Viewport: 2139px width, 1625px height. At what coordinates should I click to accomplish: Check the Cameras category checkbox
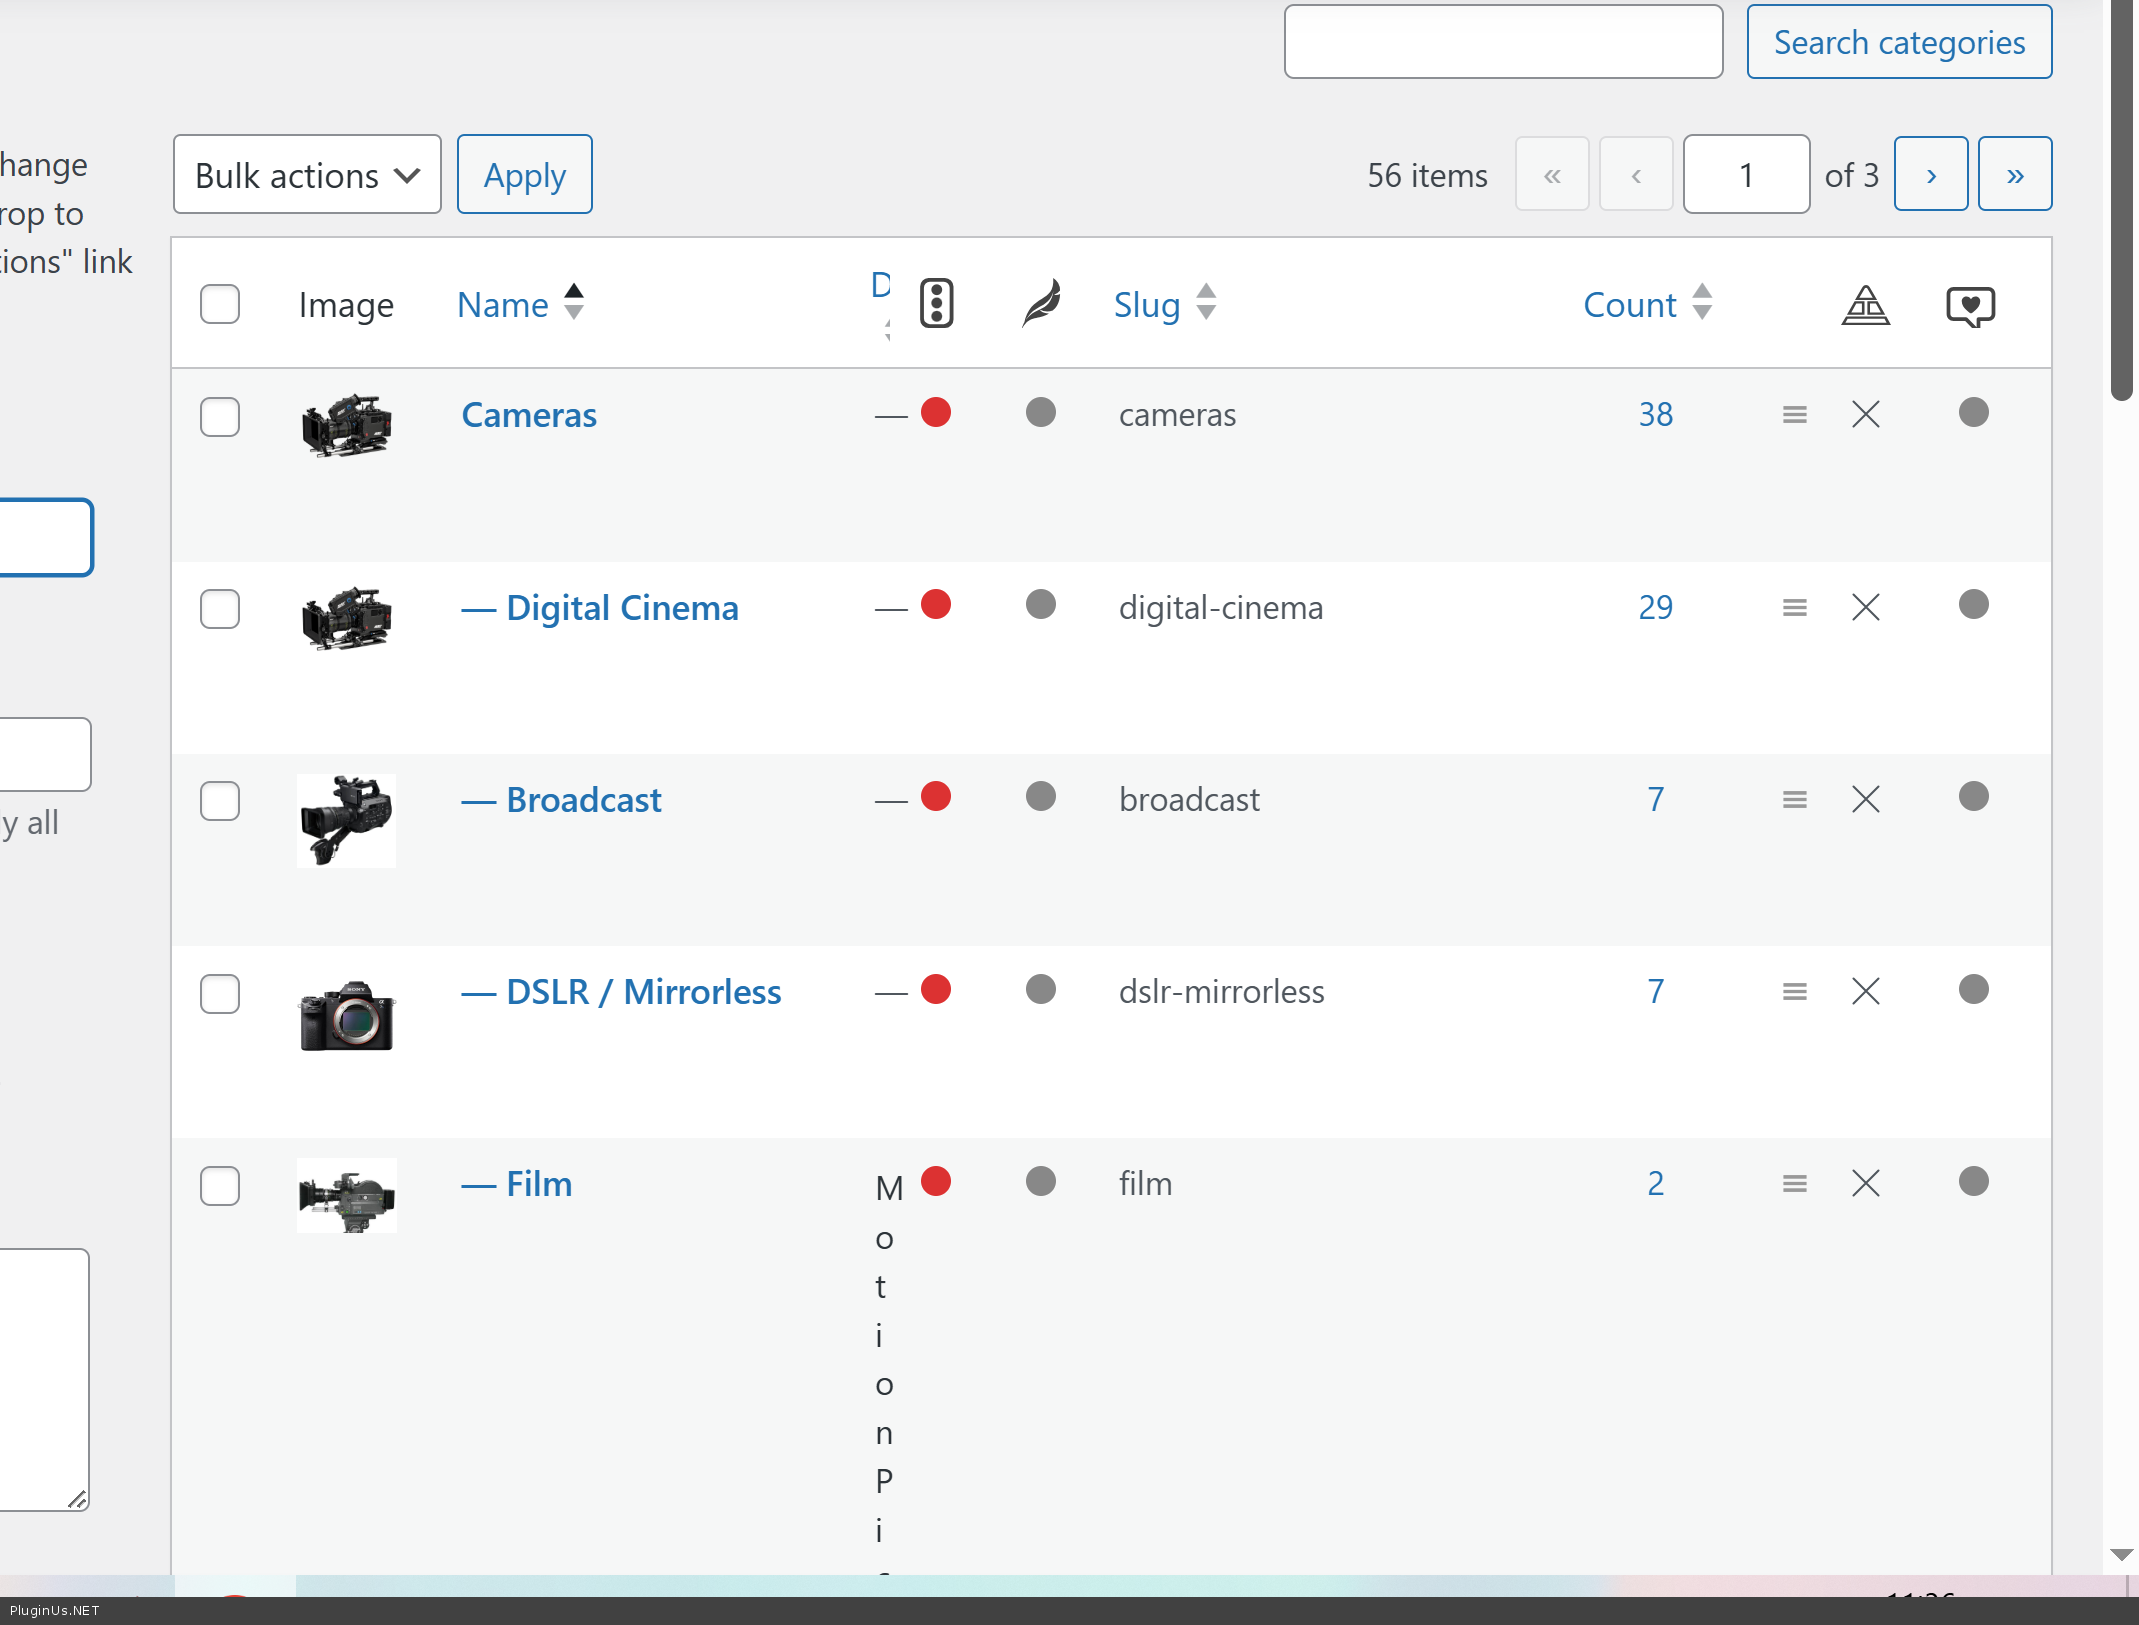click(x=220, y=416)
